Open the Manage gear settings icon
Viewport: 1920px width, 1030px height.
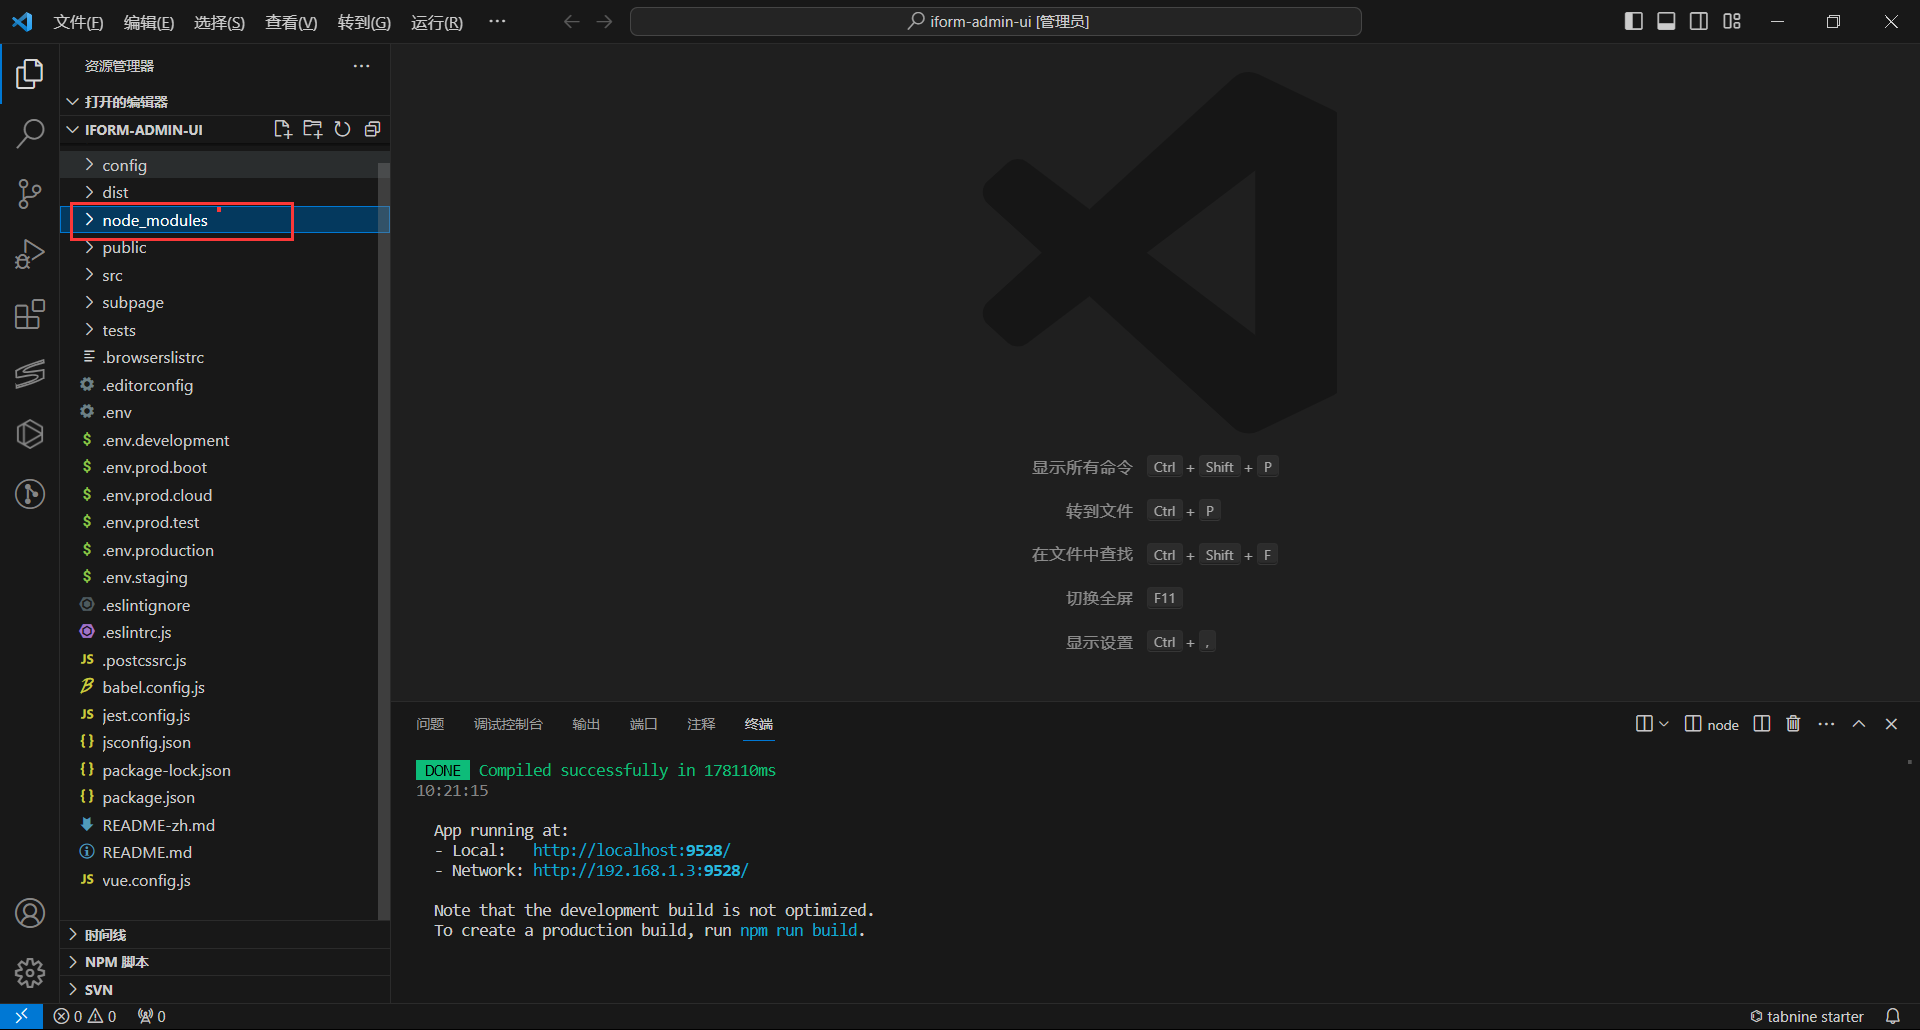click(30, 972)
